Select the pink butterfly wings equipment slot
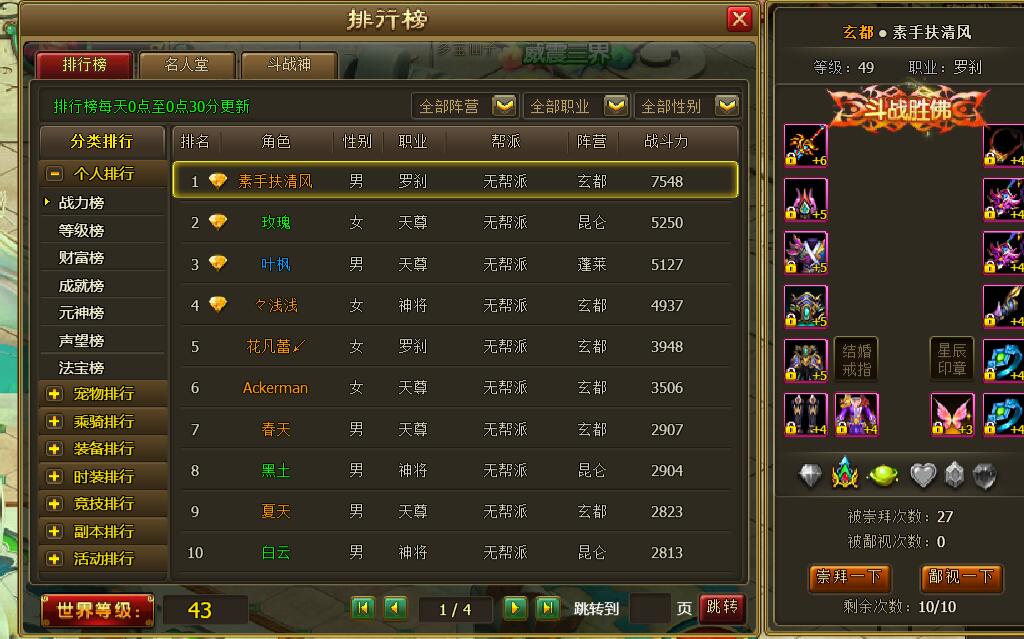This screenshot has width=1024, height=639. point(952,414)
